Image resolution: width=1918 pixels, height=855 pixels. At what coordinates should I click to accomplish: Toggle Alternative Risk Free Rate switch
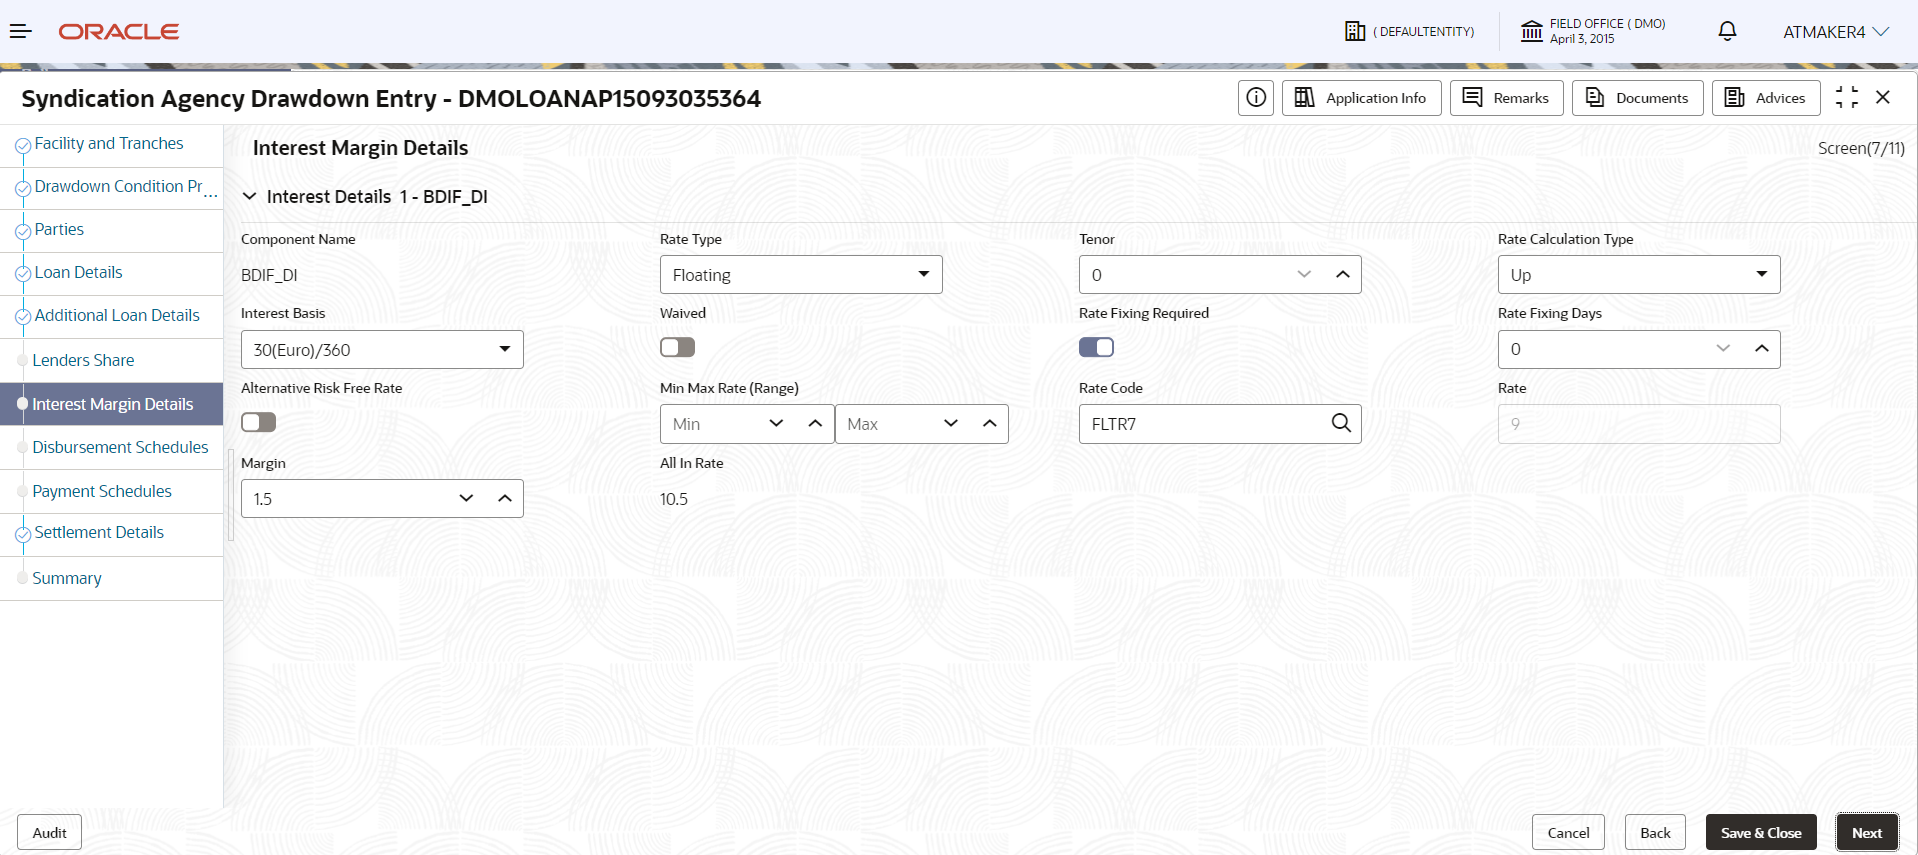coord(259,422)
